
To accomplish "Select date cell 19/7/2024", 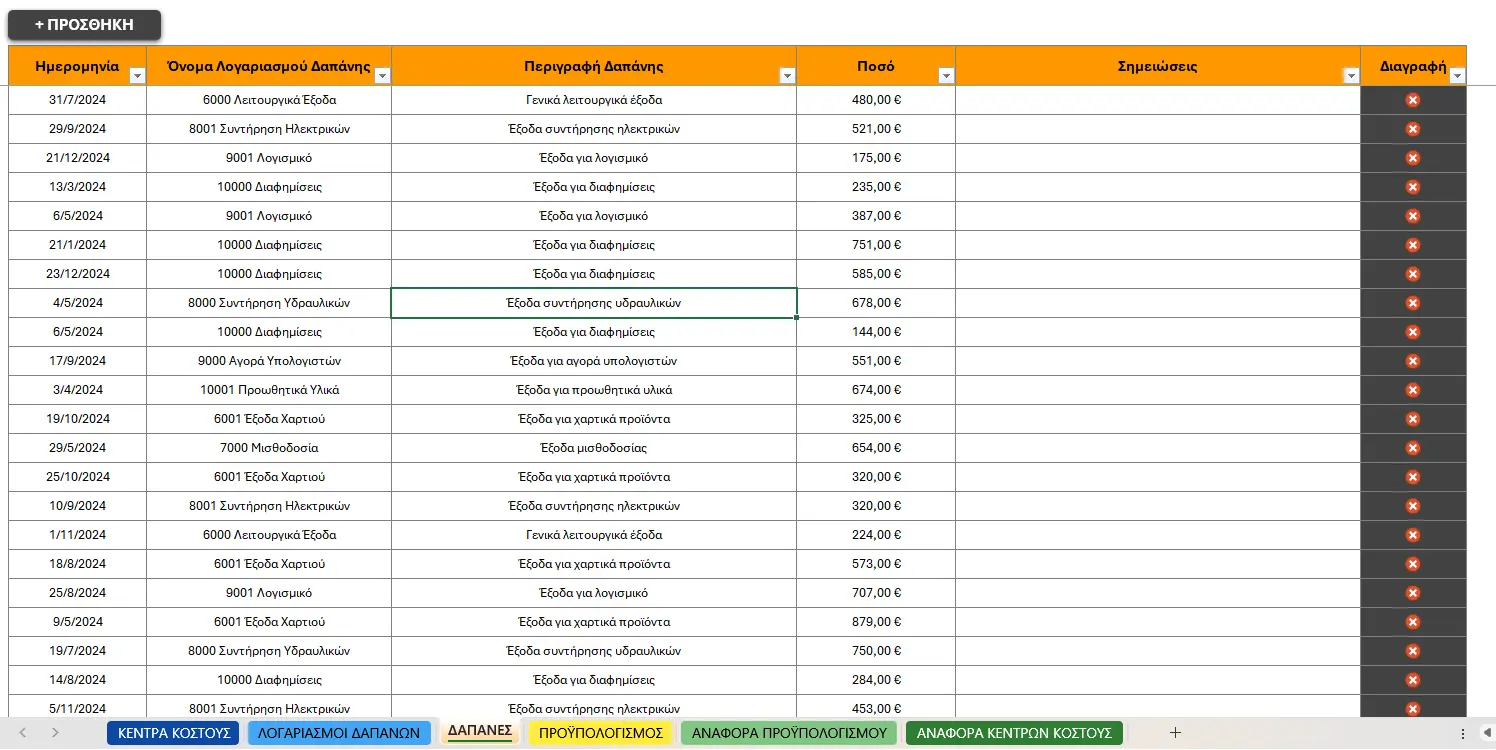I will (77, 651).
